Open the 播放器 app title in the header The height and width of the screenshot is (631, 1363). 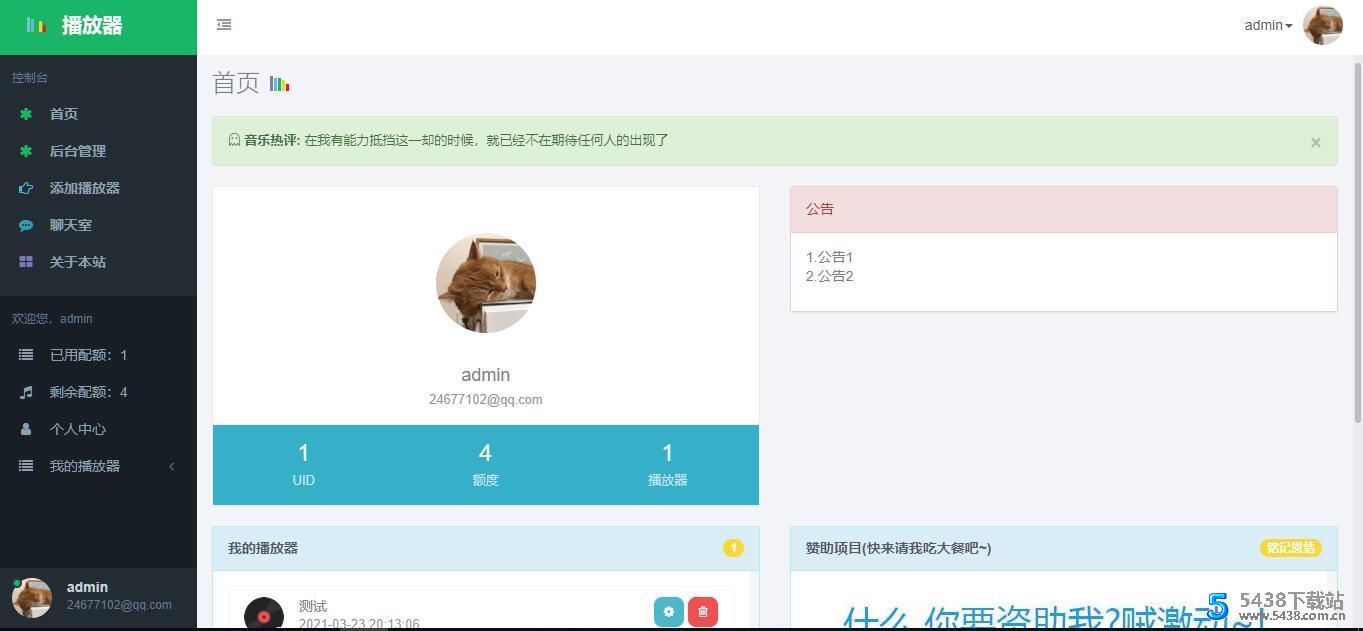[x=91, y=25]
